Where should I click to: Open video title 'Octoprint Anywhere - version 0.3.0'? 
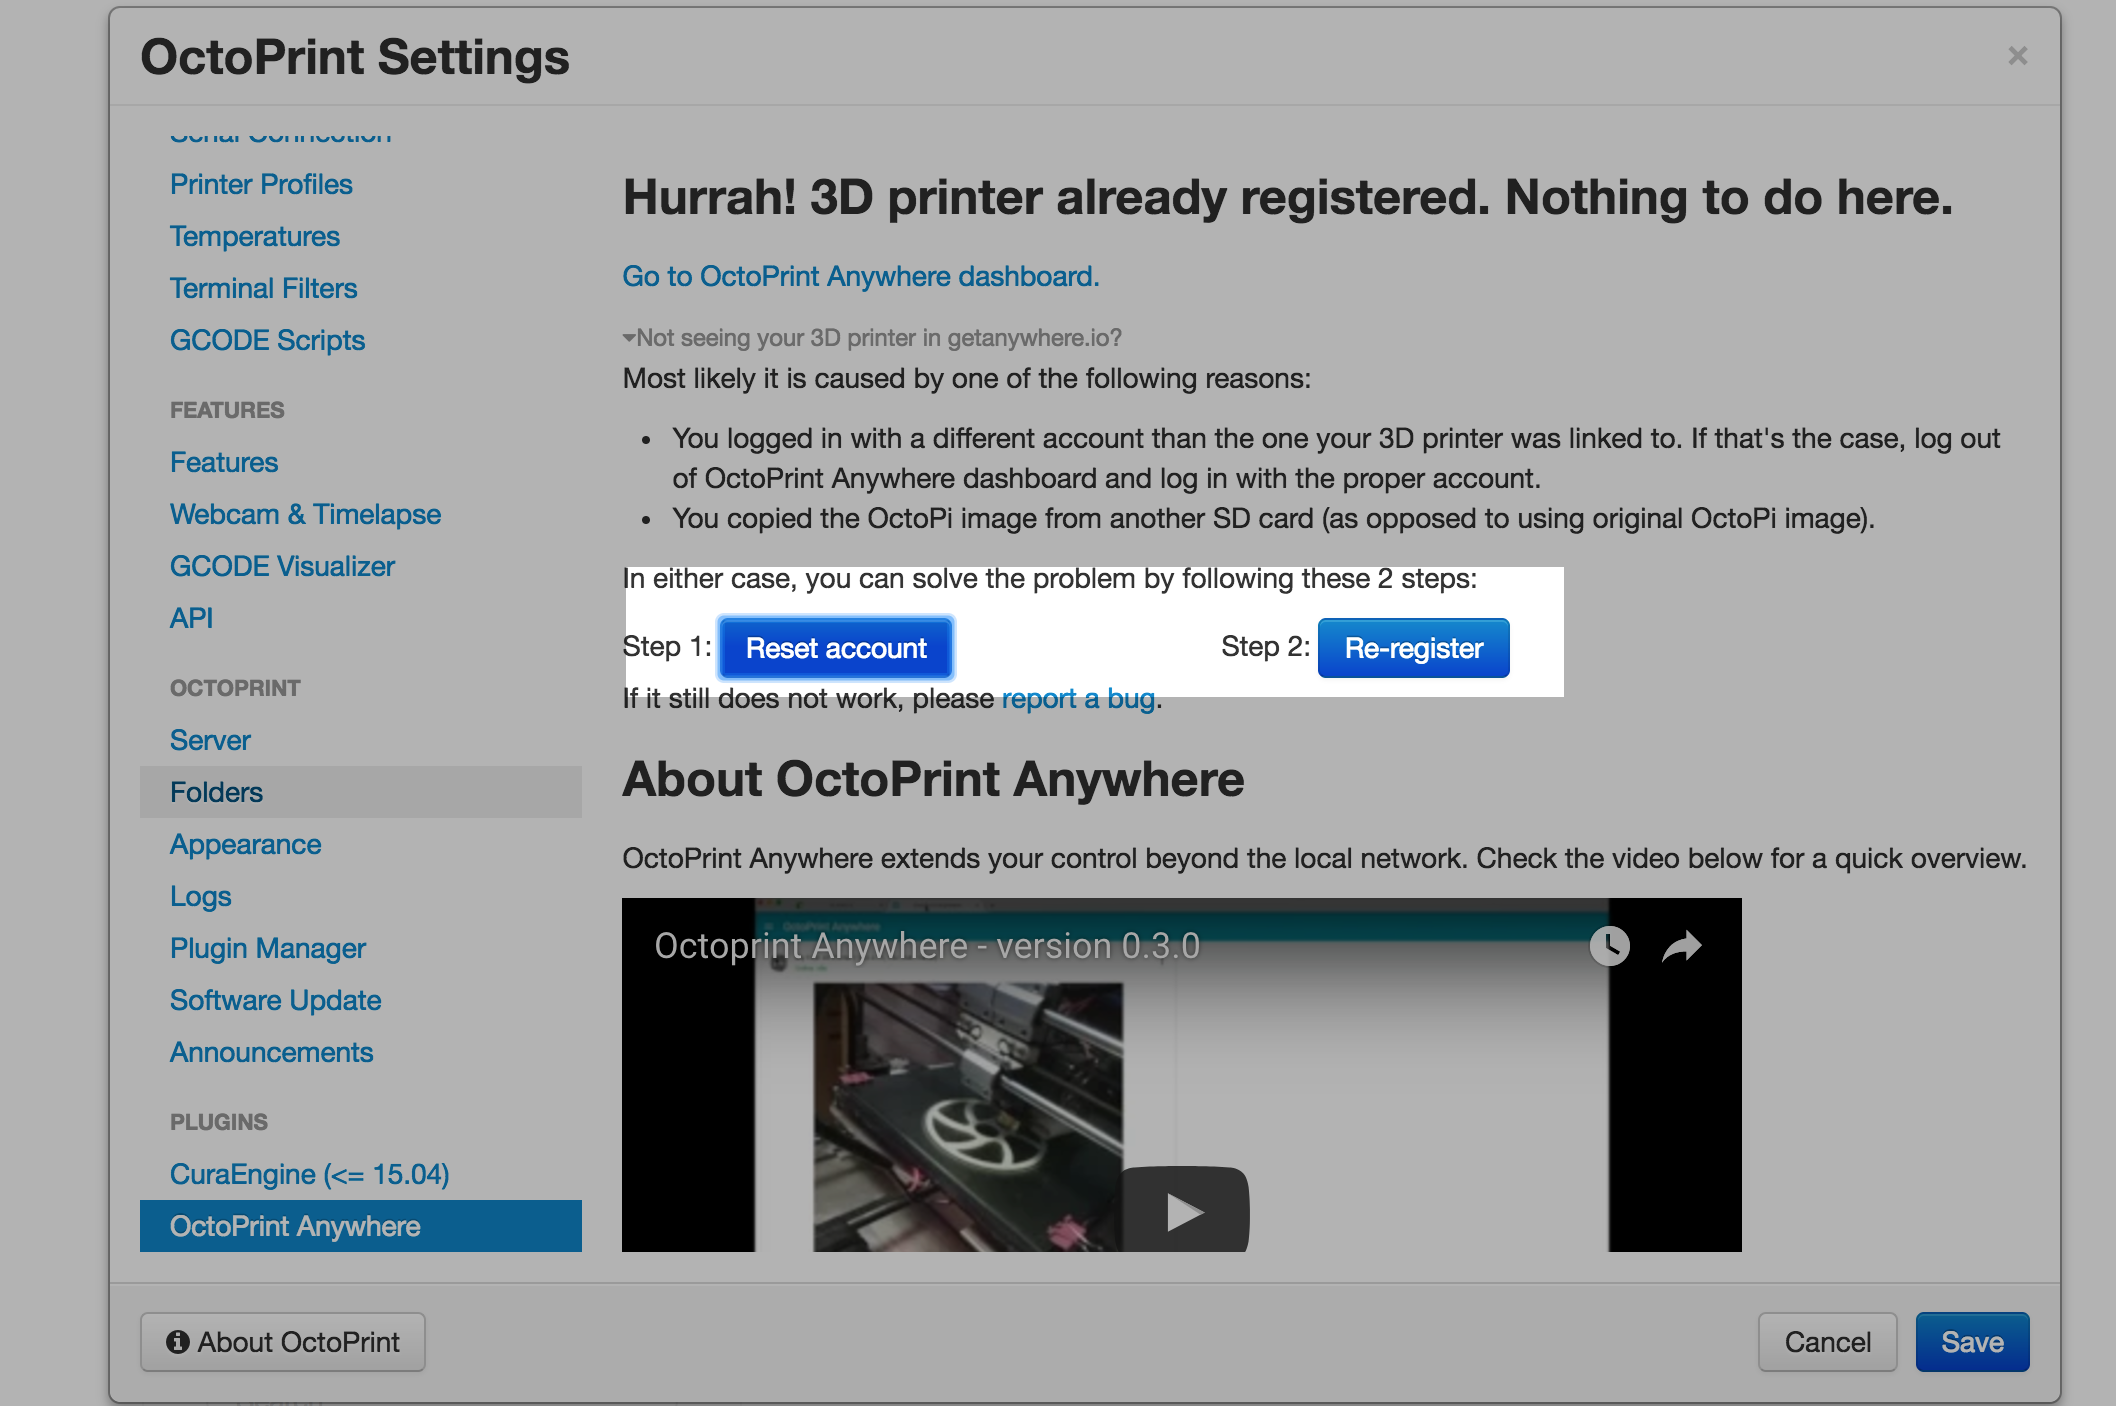point(927,946)
